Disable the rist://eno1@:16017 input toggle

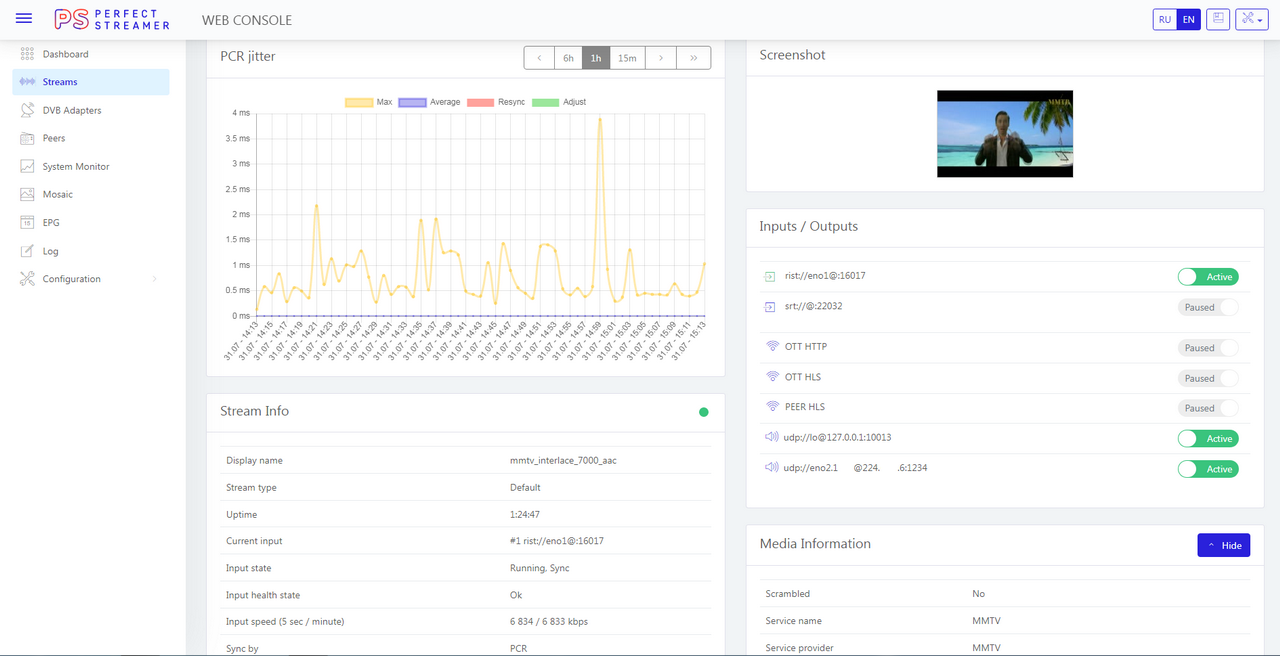point(1207,277)
